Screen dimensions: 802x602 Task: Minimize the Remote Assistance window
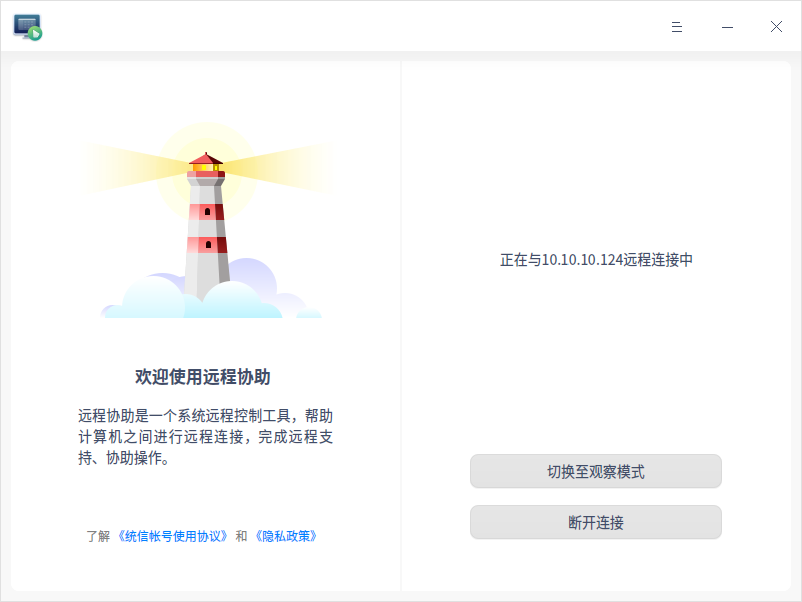[727, 27]
